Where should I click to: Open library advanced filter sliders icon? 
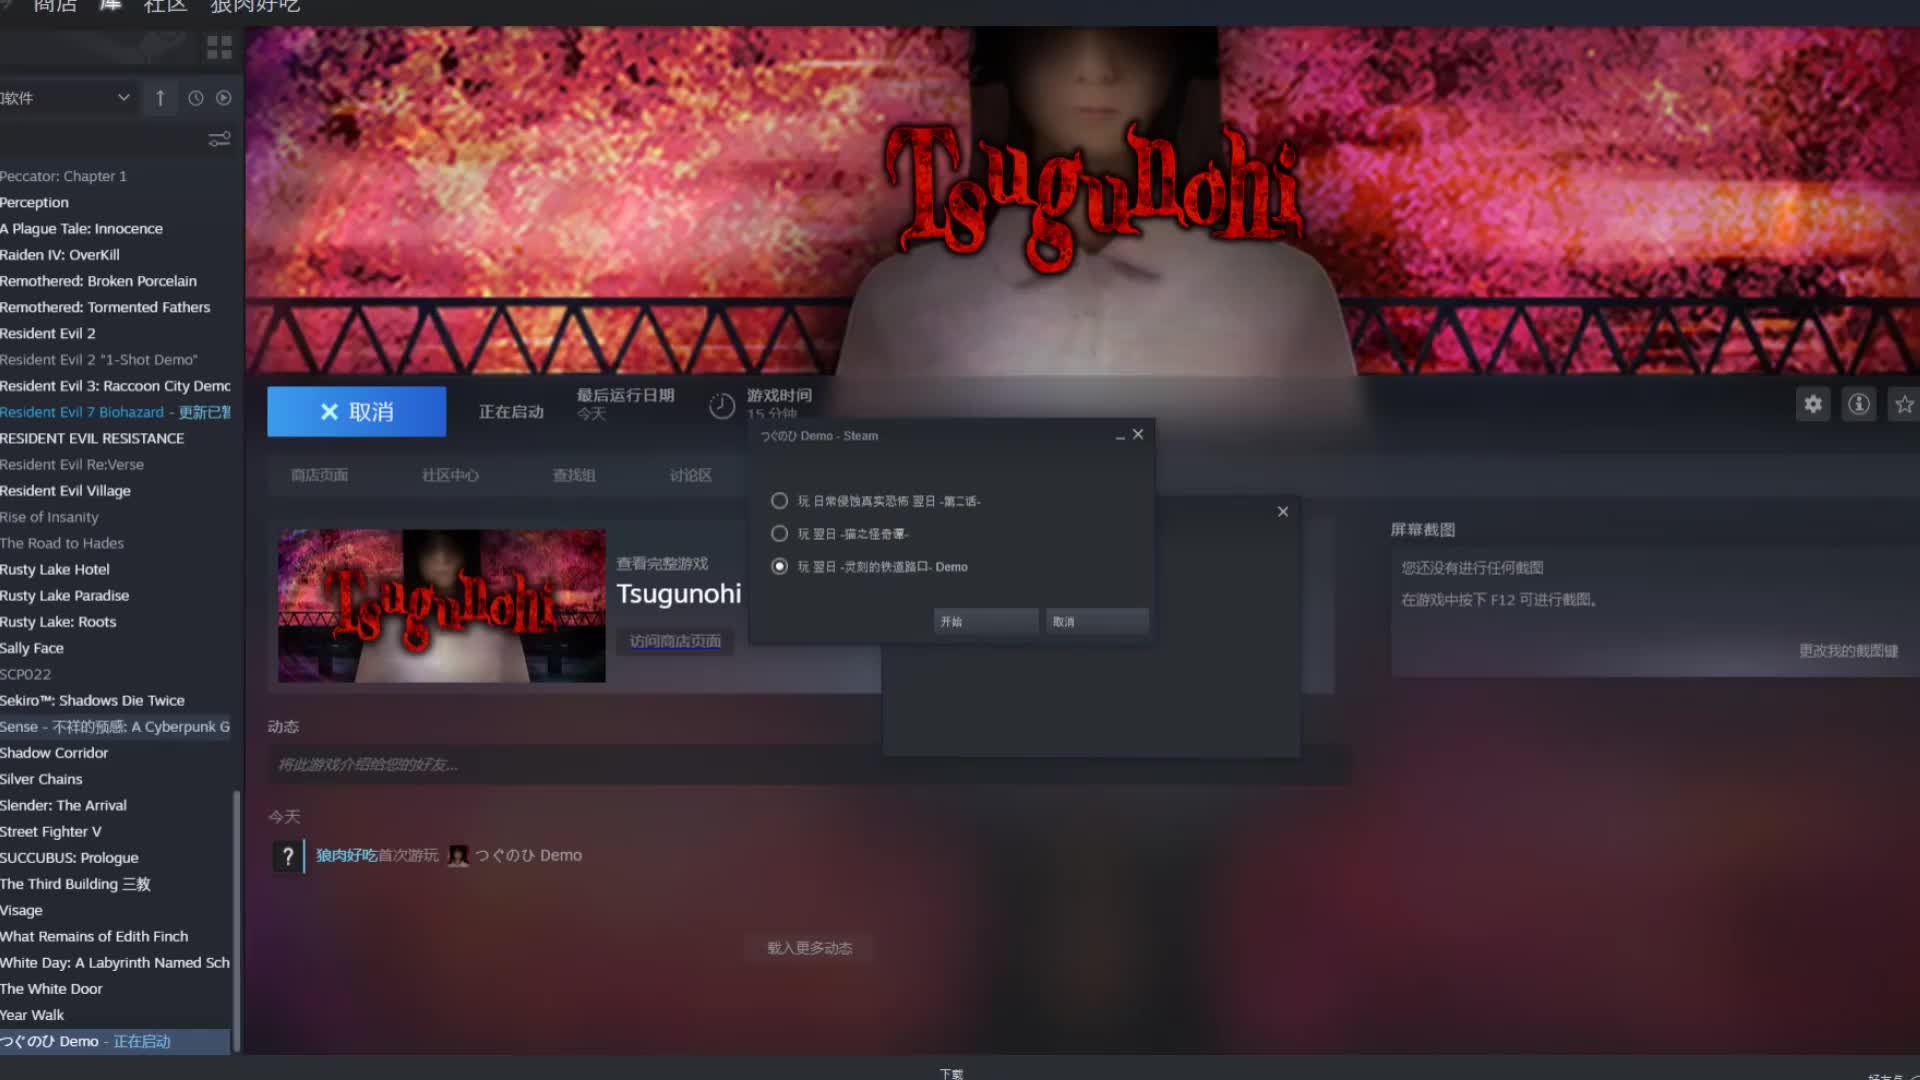click(x=219, y=139)
